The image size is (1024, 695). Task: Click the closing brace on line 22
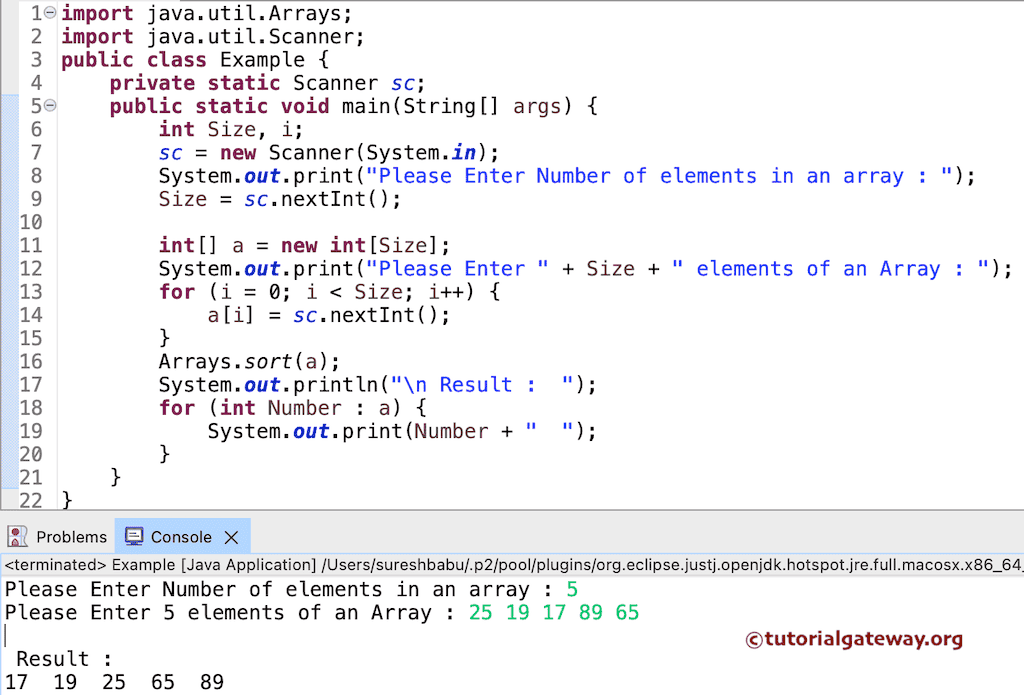66,500
